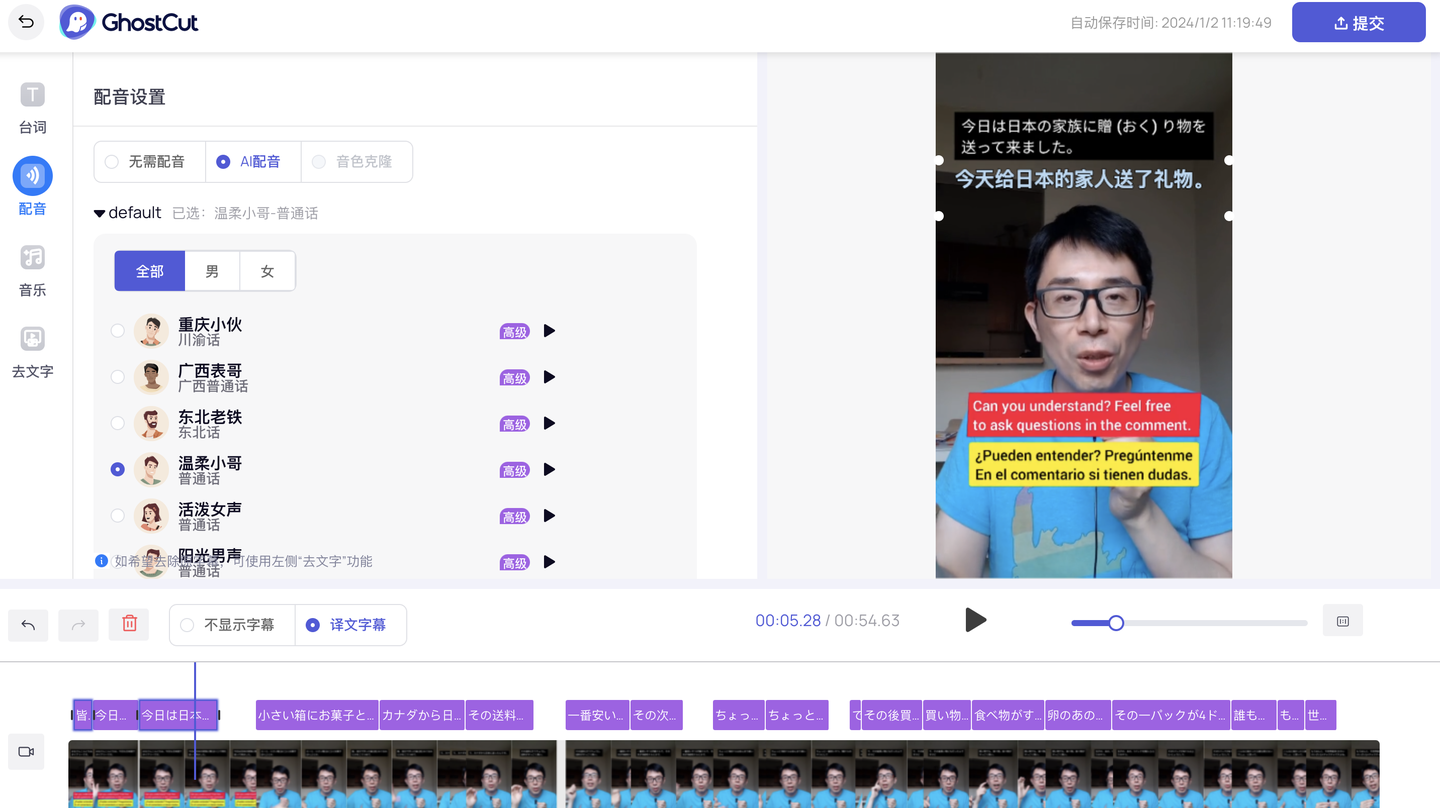The image size is (1440, 808).
Task: Select subtitle clip 誰も...
Action: click(1254, 715)
